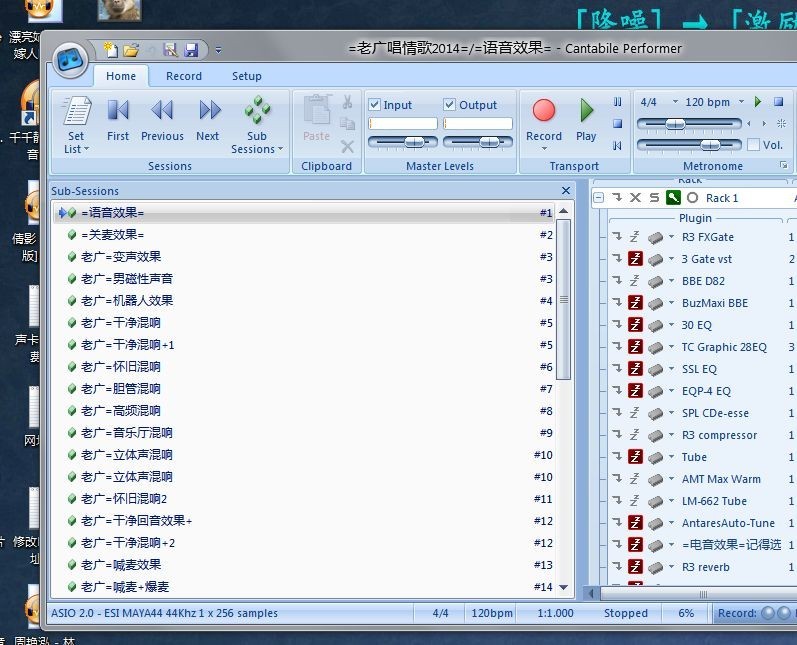The image size is (797, 645).
Task: Switch to the Record ribbon tab
Action: click(184, 76)
